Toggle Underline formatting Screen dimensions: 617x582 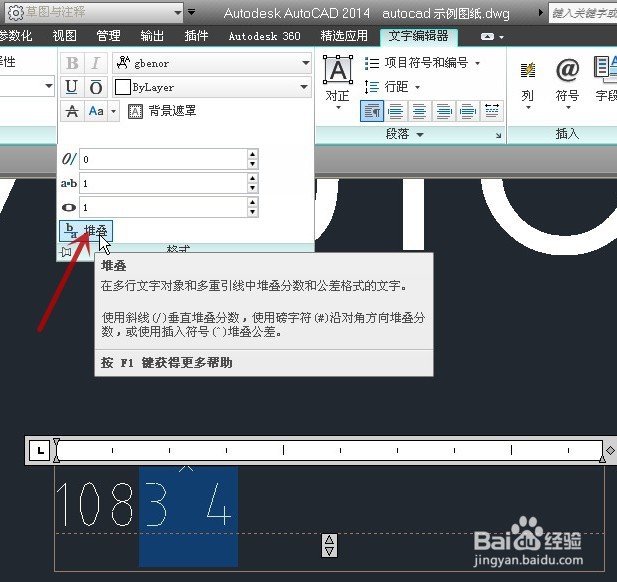pos(72,87)
